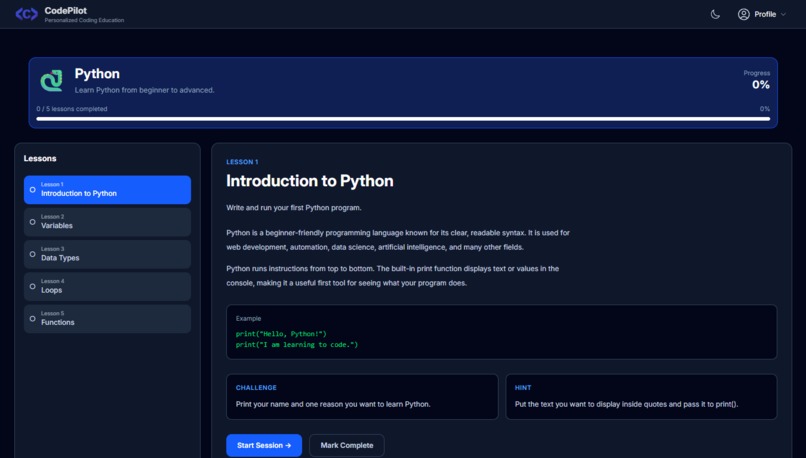Click the Profile avatar icon
Image resolution: width=806 pixels, height=458 pixels.
point(743,14)
